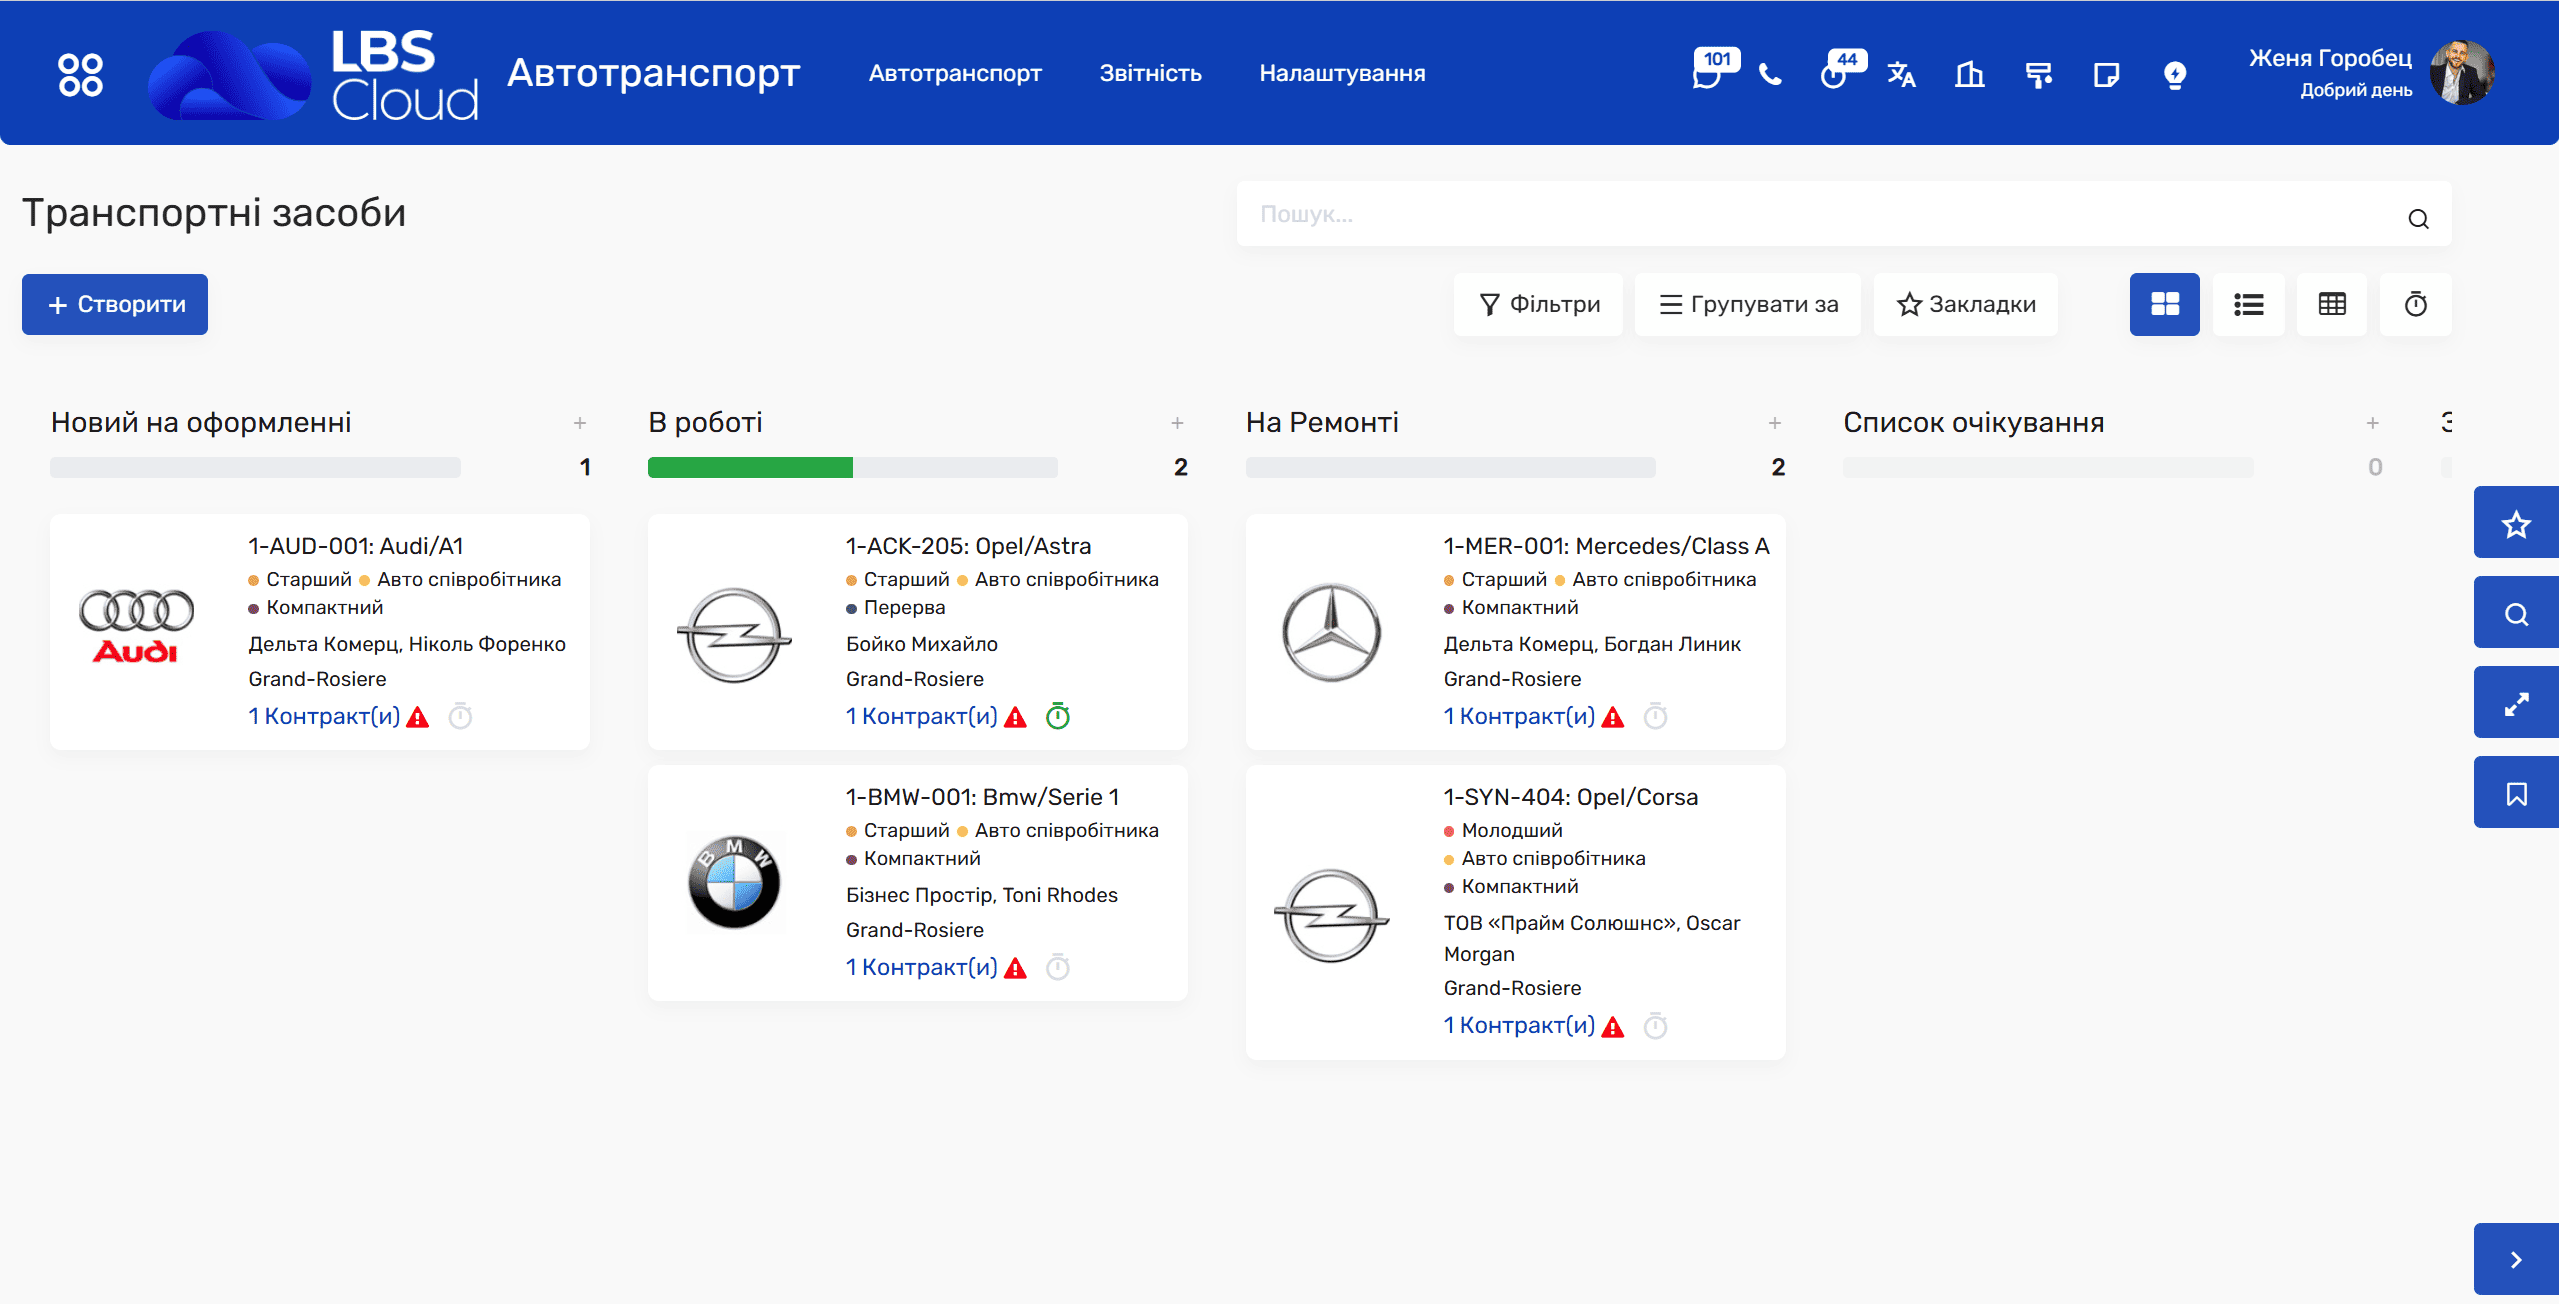
Task: Open the Групувати за dropdown
Action: click(1748, 304)
